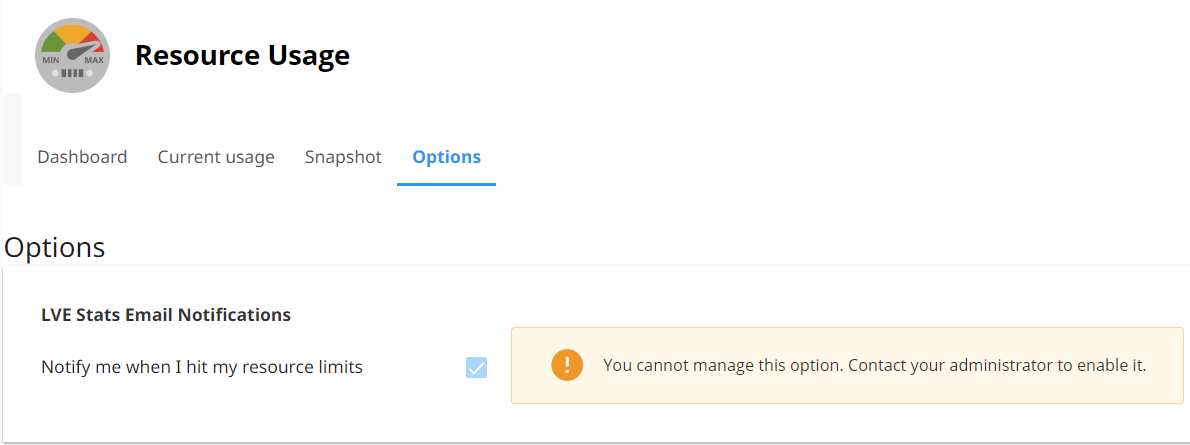Viewport: 1190px width, 445px height.
Task: Click the grey side panel handle at left edge
Action: coord(10,140)
